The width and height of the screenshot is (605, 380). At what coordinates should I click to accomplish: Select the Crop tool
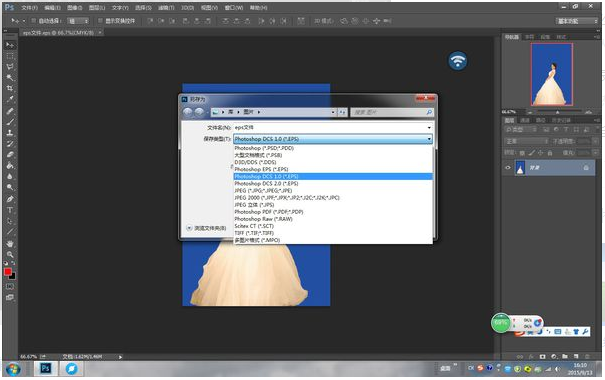[x=10, y=88]
